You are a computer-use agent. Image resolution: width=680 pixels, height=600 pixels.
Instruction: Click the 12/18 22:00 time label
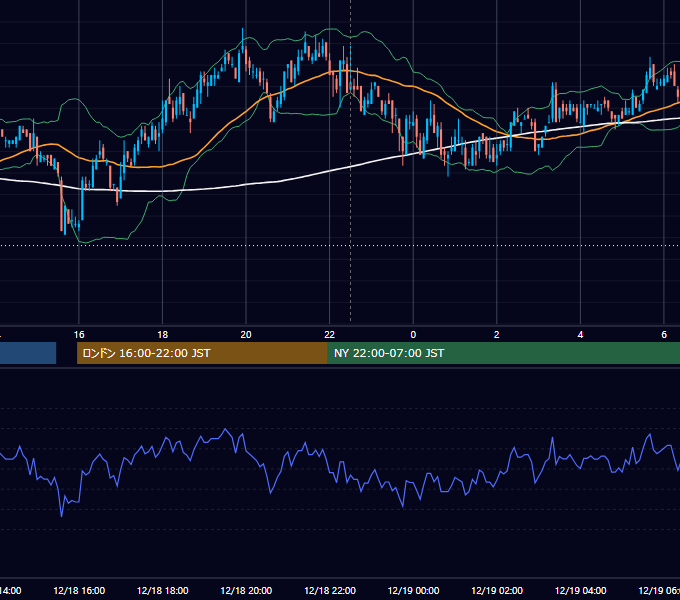(330, 590)
